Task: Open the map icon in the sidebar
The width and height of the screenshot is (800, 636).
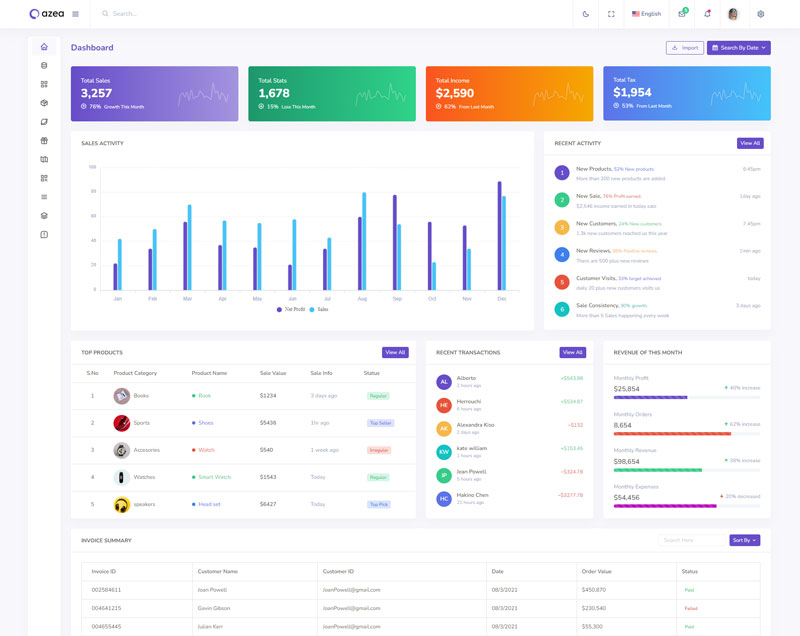Action: point(44,159)
